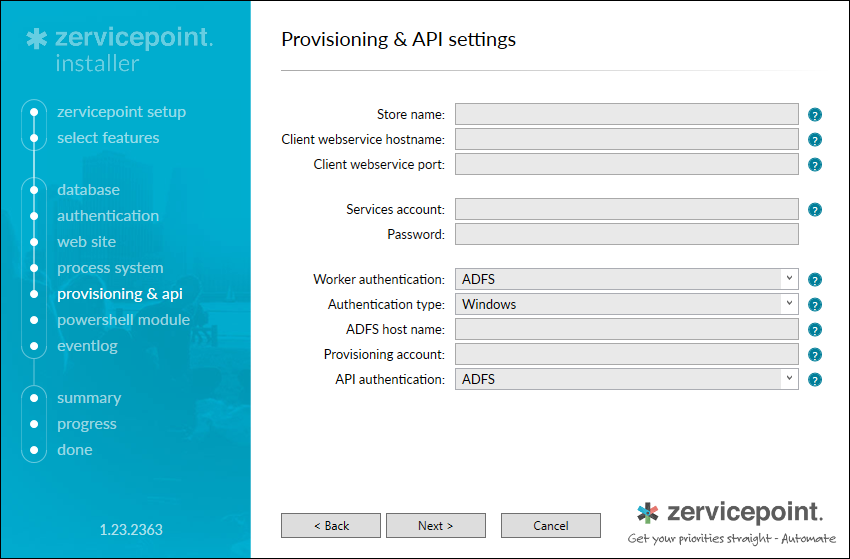Image resolution: width=850 pixels, height=559 pixels.
Task: Open the Authentication type dropdown
Action: (788, 304)
